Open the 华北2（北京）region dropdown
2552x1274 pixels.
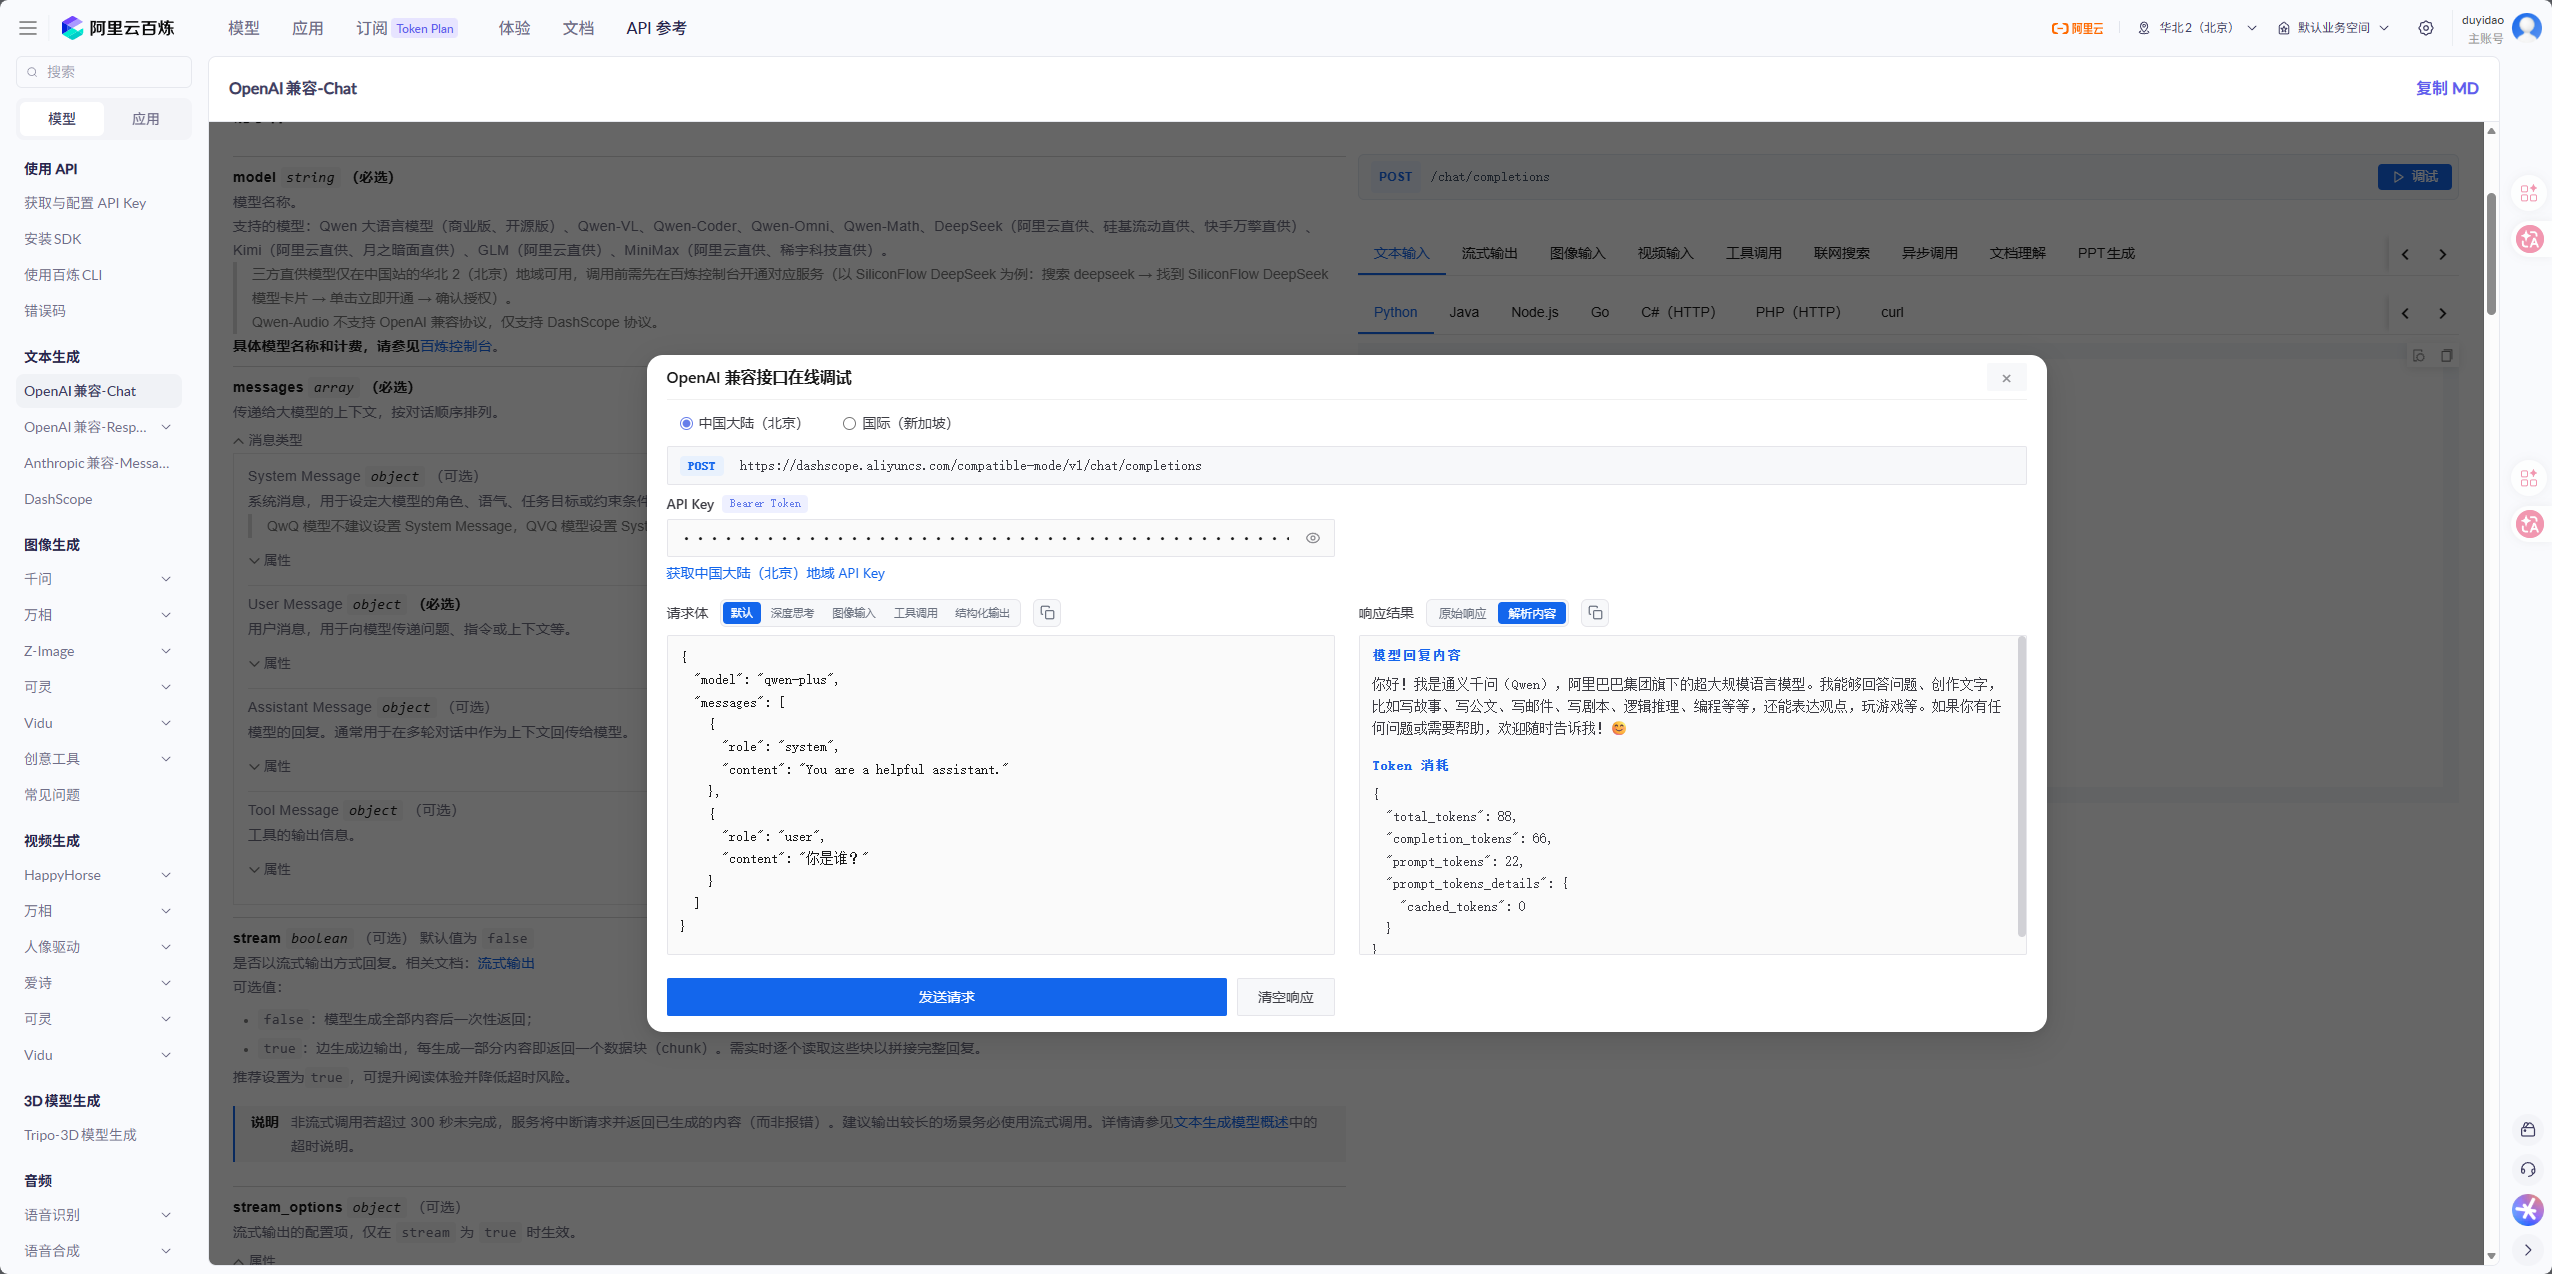point(2197,28)
